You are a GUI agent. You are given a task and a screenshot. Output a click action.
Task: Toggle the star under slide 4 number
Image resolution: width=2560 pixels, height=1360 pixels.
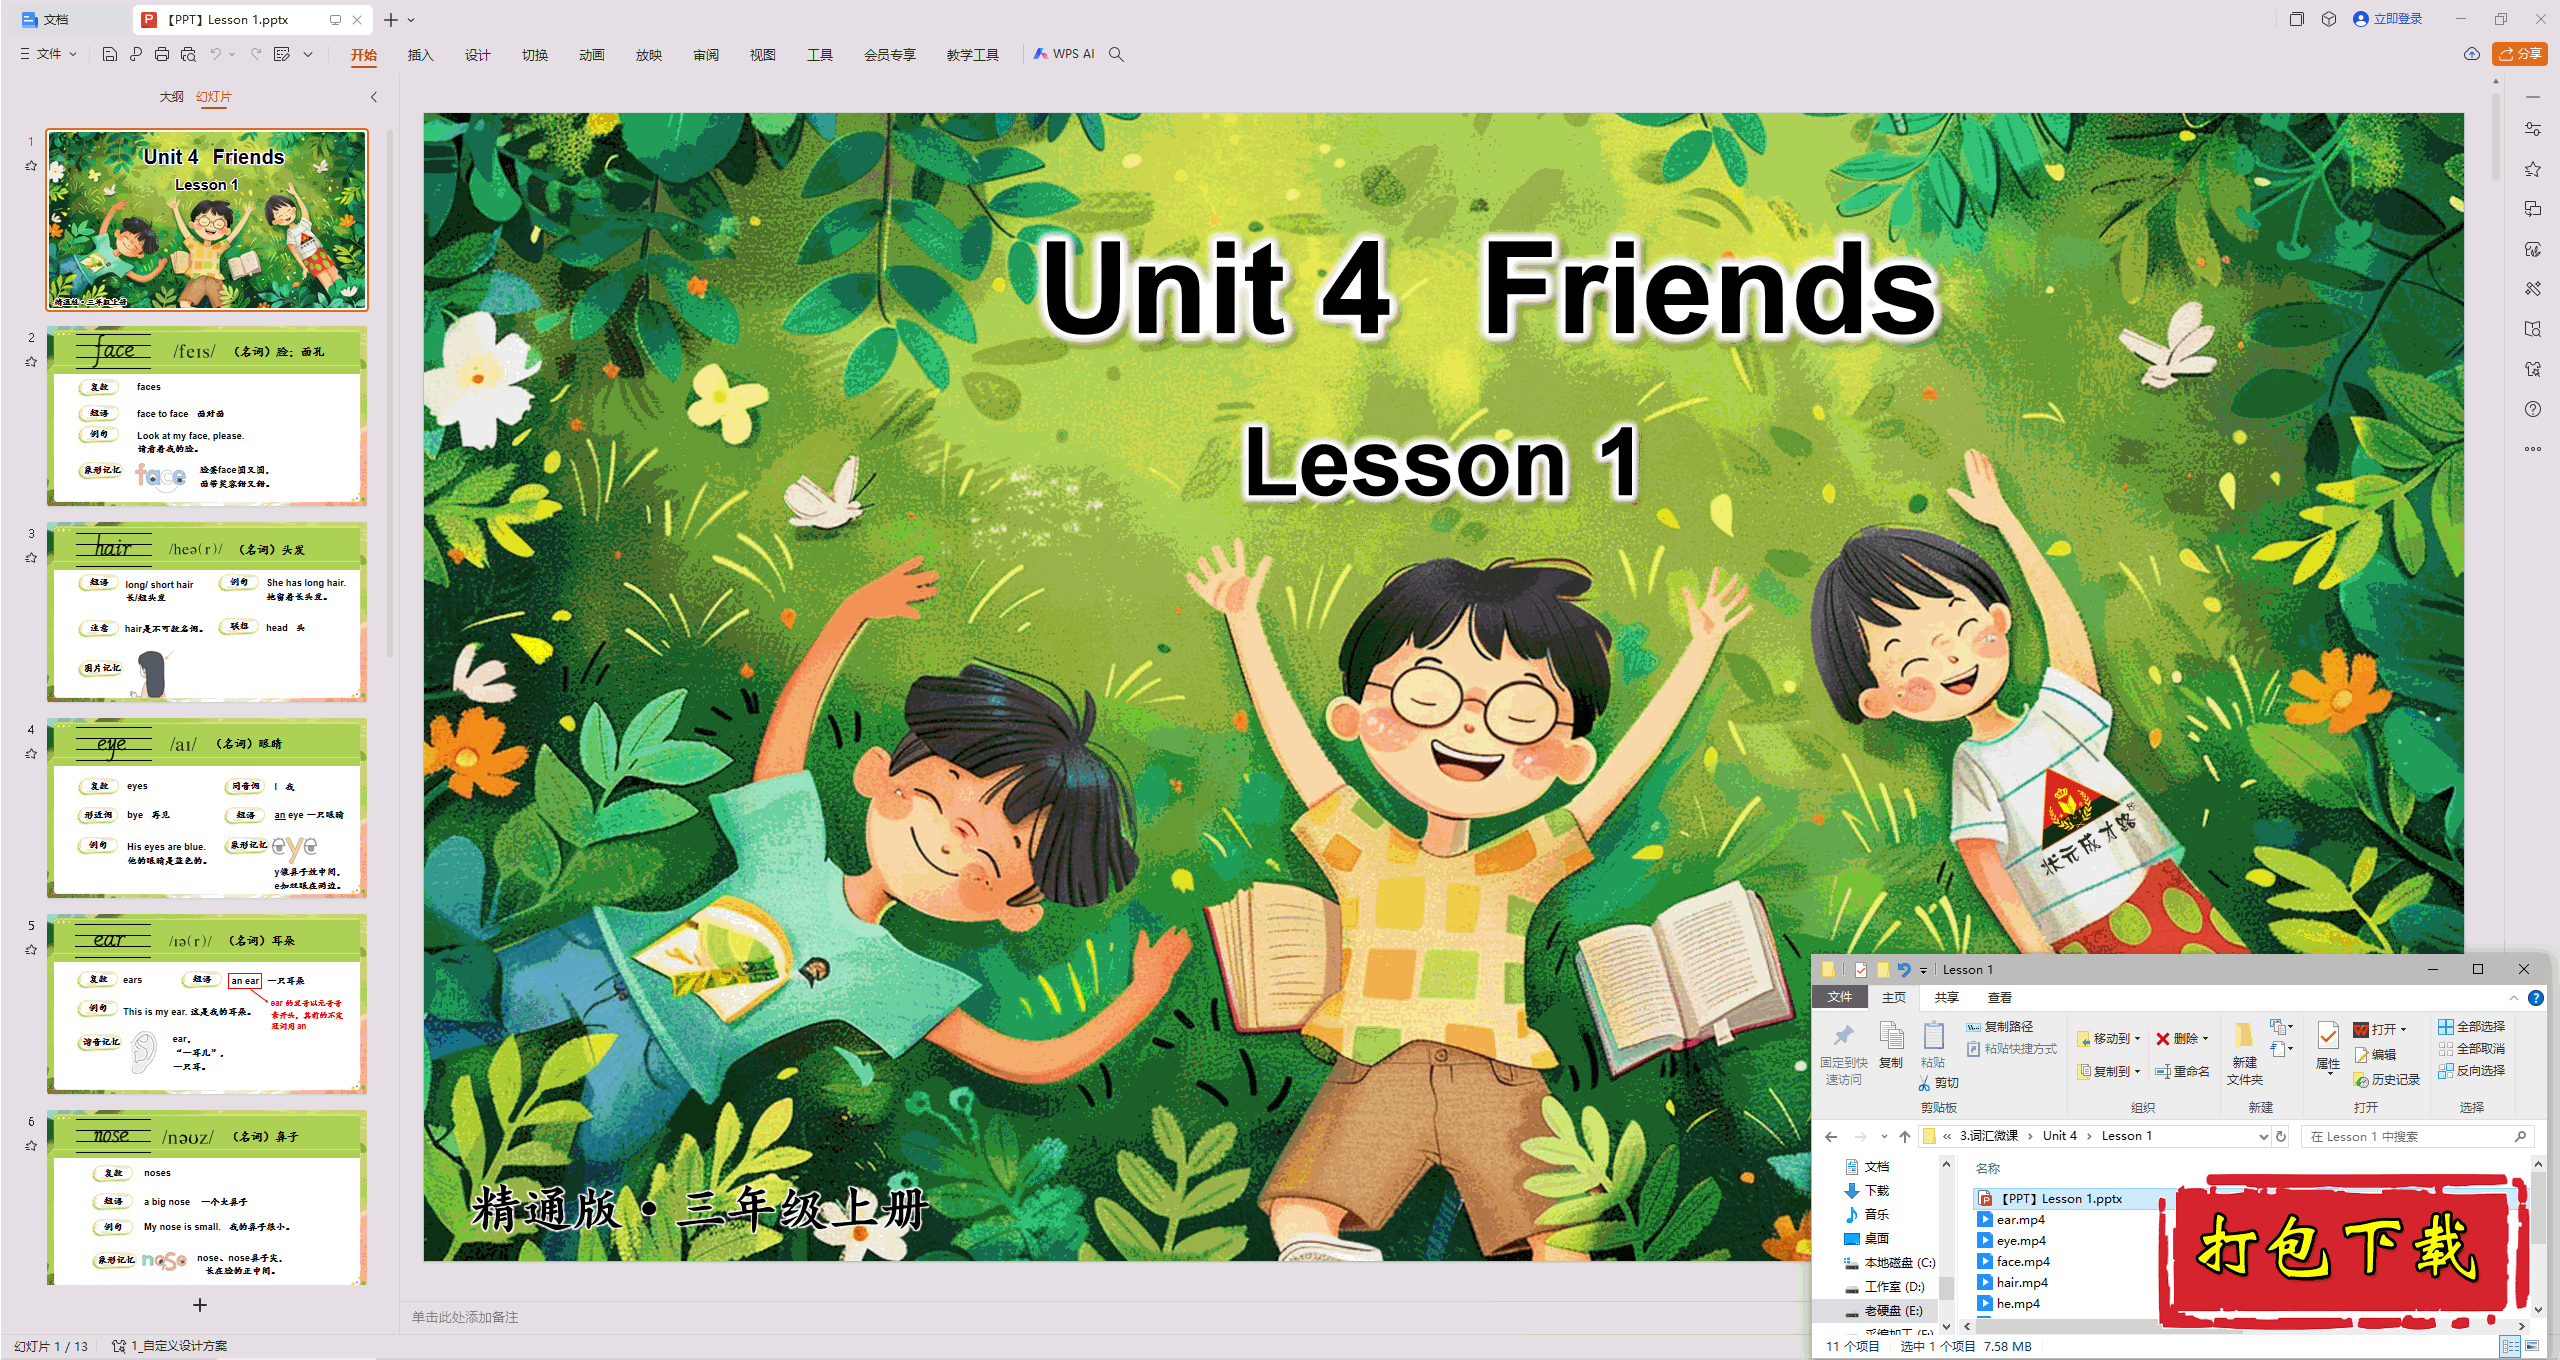[31, 754]
